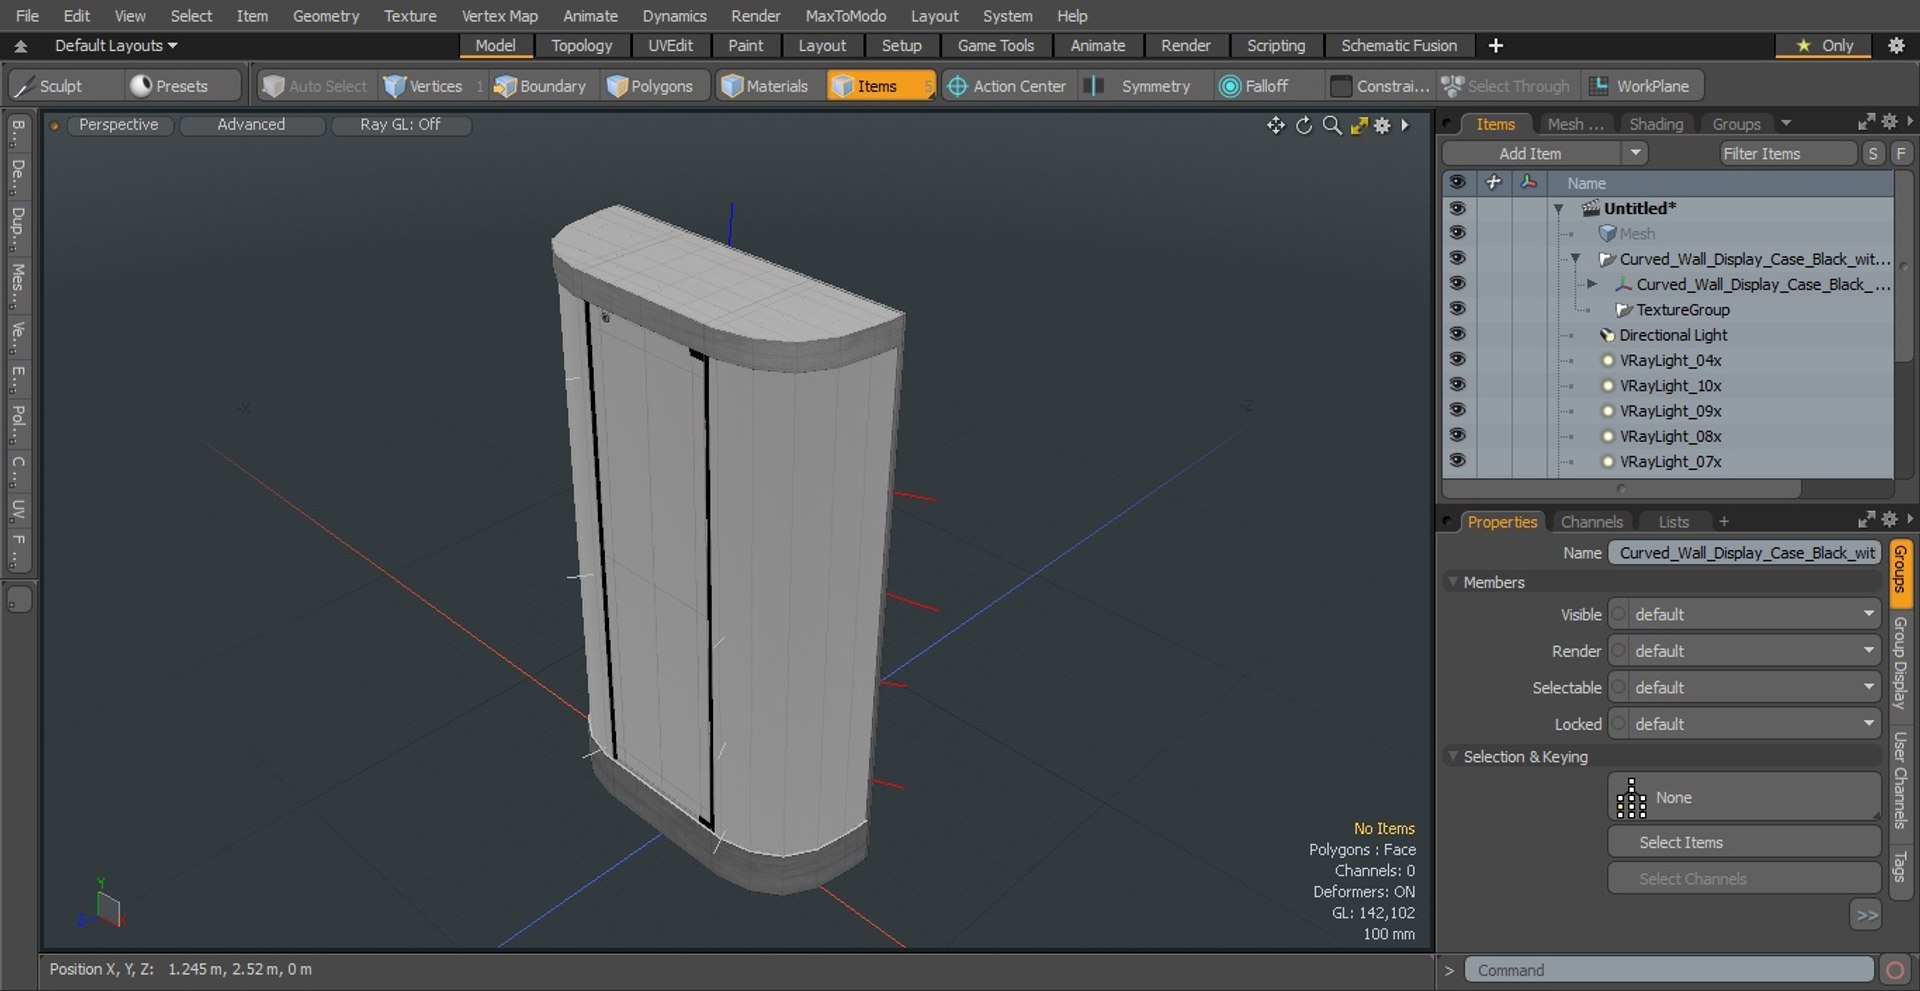The image size is (1920, 991).
Task: Click the Select Items button
Action: click(1743, 842)
